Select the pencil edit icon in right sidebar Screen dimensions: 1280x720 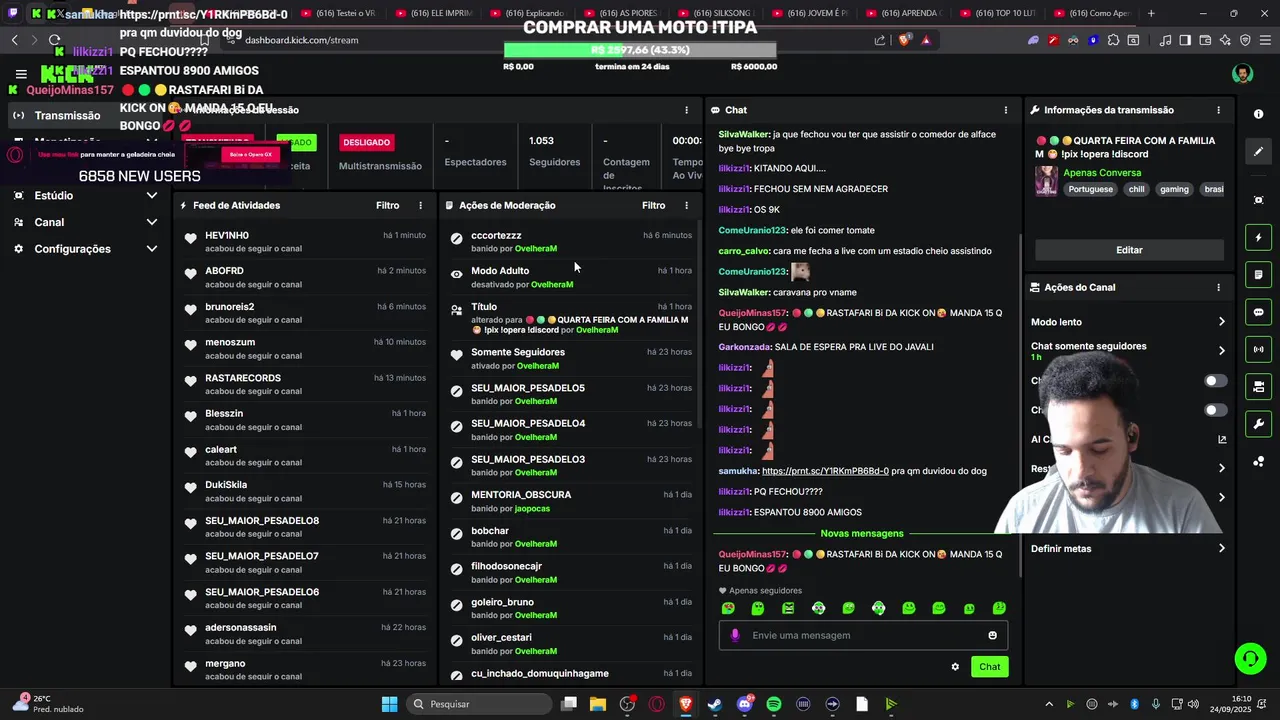[x=1259, y=151]
